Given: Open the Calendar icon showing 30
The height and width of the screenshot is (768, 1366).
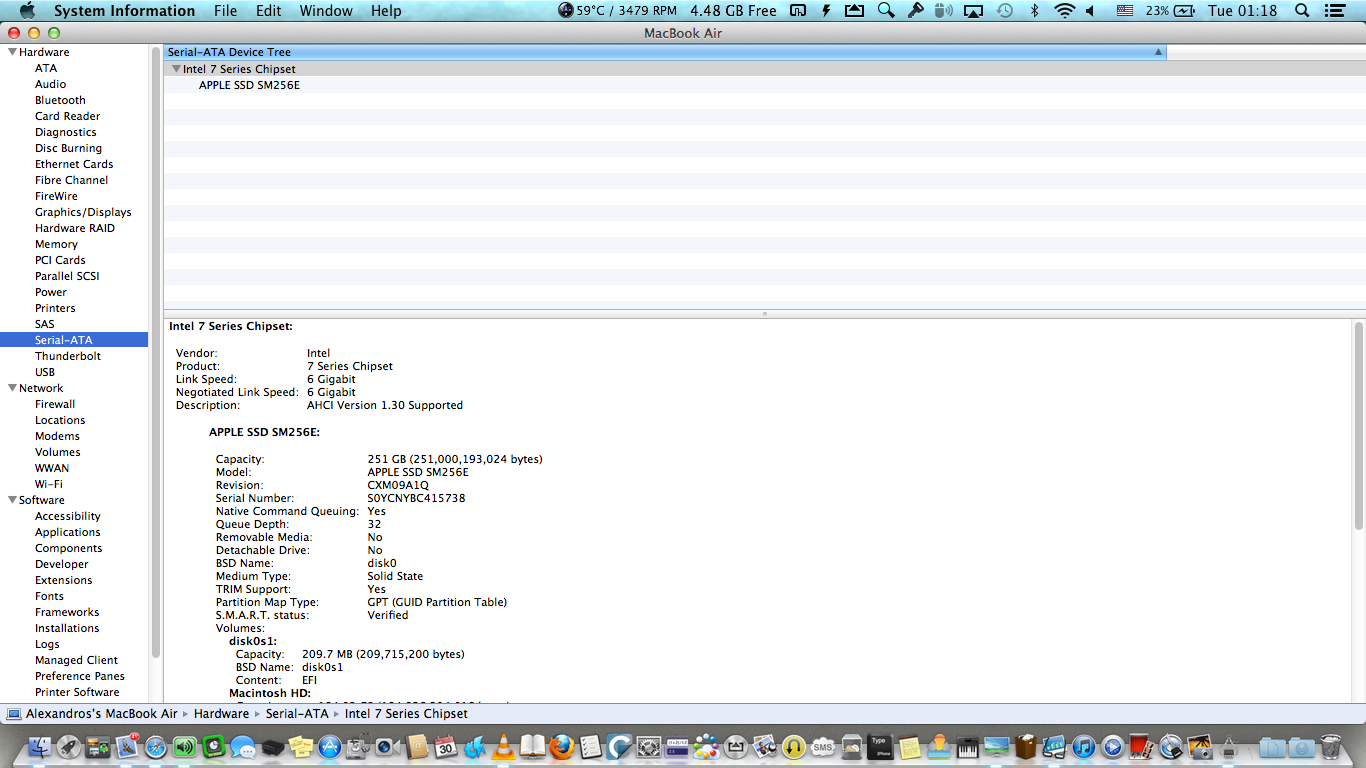Looking at the screenshot, I should [446, 747].
